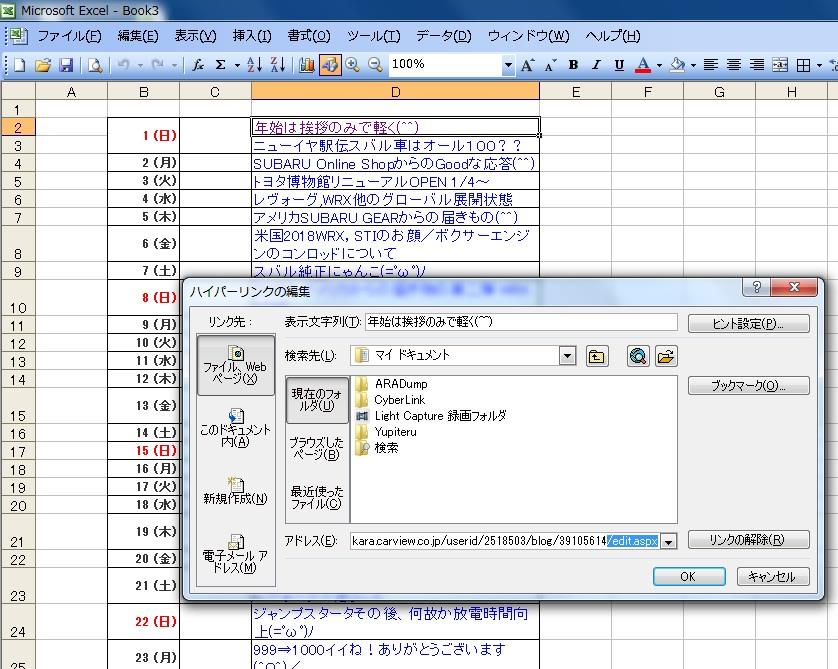
Task: Open the ツール(T) menu
Action: [x=374, y=36]
